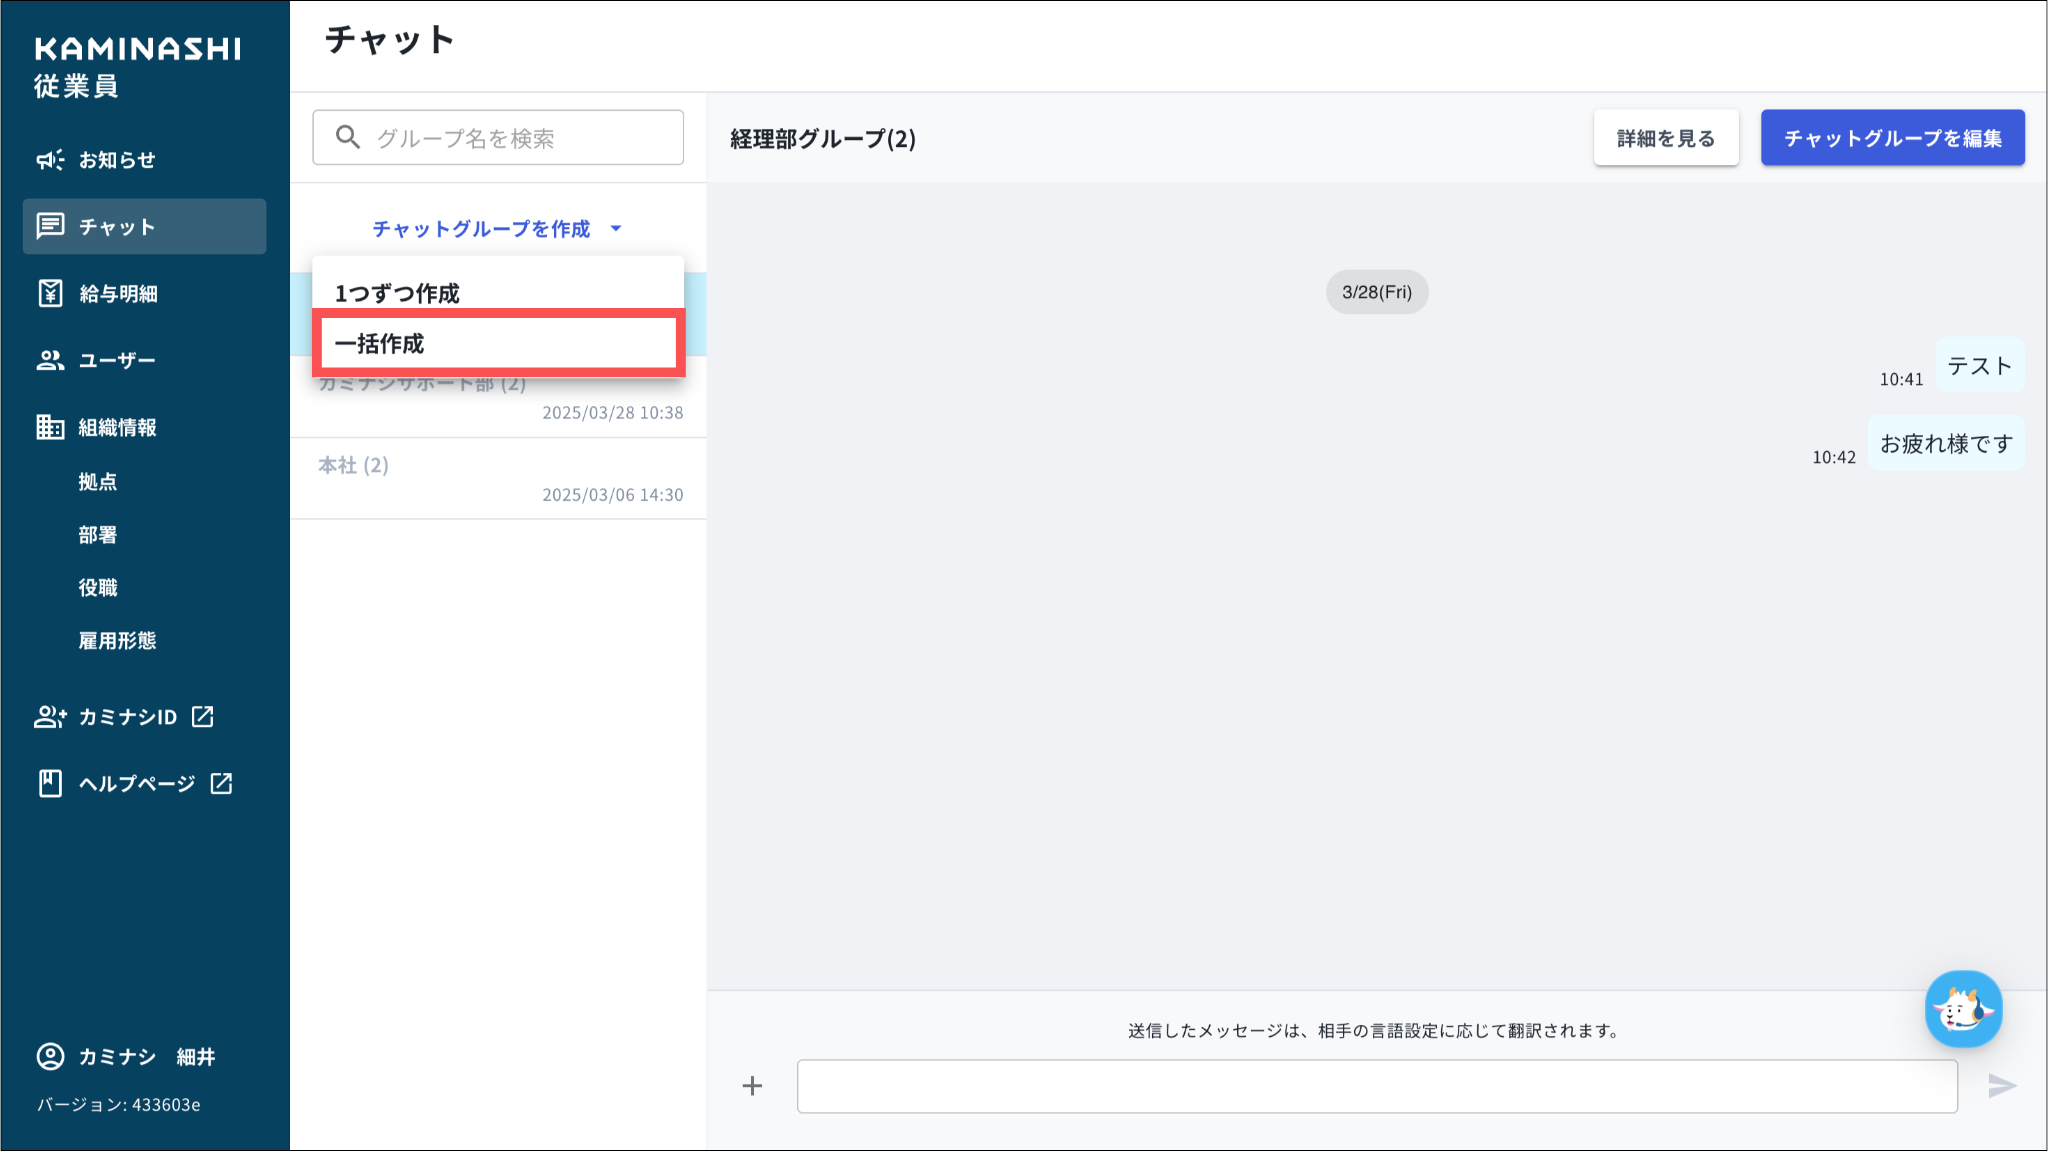Viewport: 2048px width, 1151px height.
Task: Open the カミナシ 細井 account profile
Action: (126, 1056)
